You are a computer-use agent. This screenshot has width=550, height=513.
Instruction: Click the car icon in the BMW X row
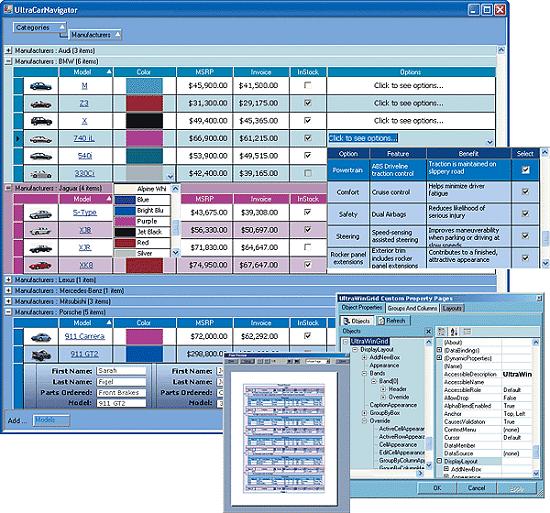click(41, 121)
